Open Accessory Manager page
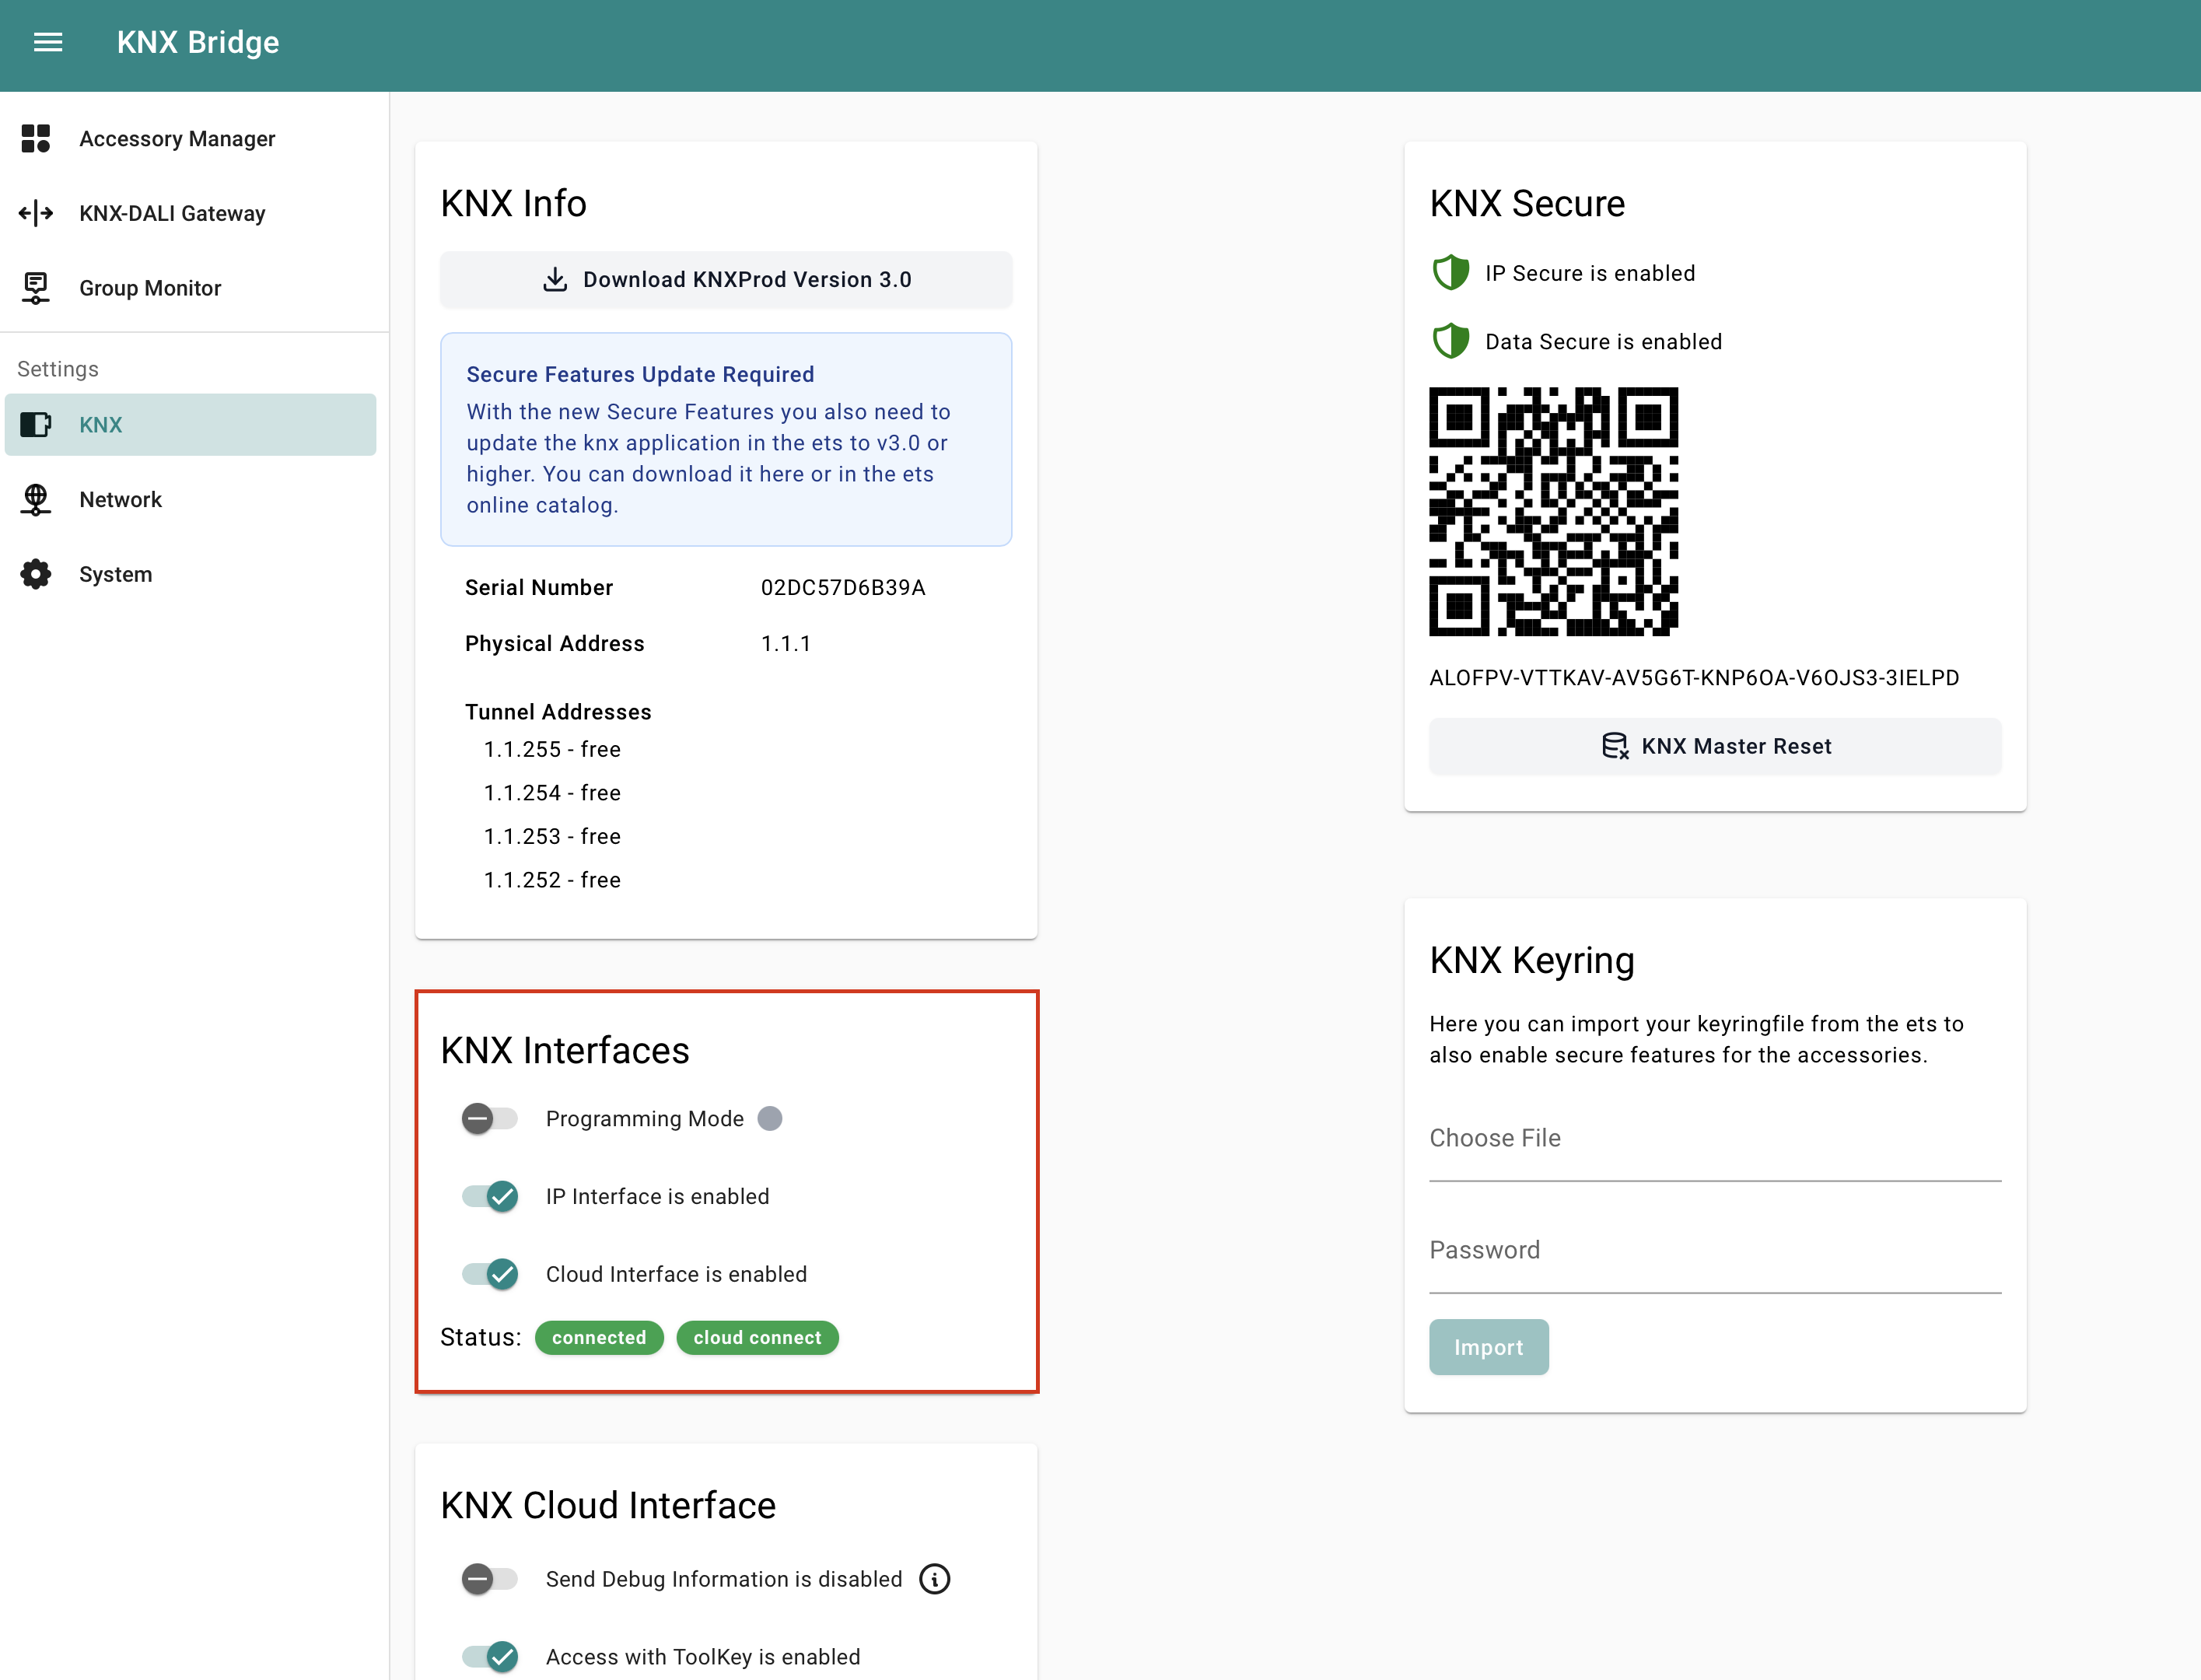2201x1680 pixels. click(x=191, y=138)
